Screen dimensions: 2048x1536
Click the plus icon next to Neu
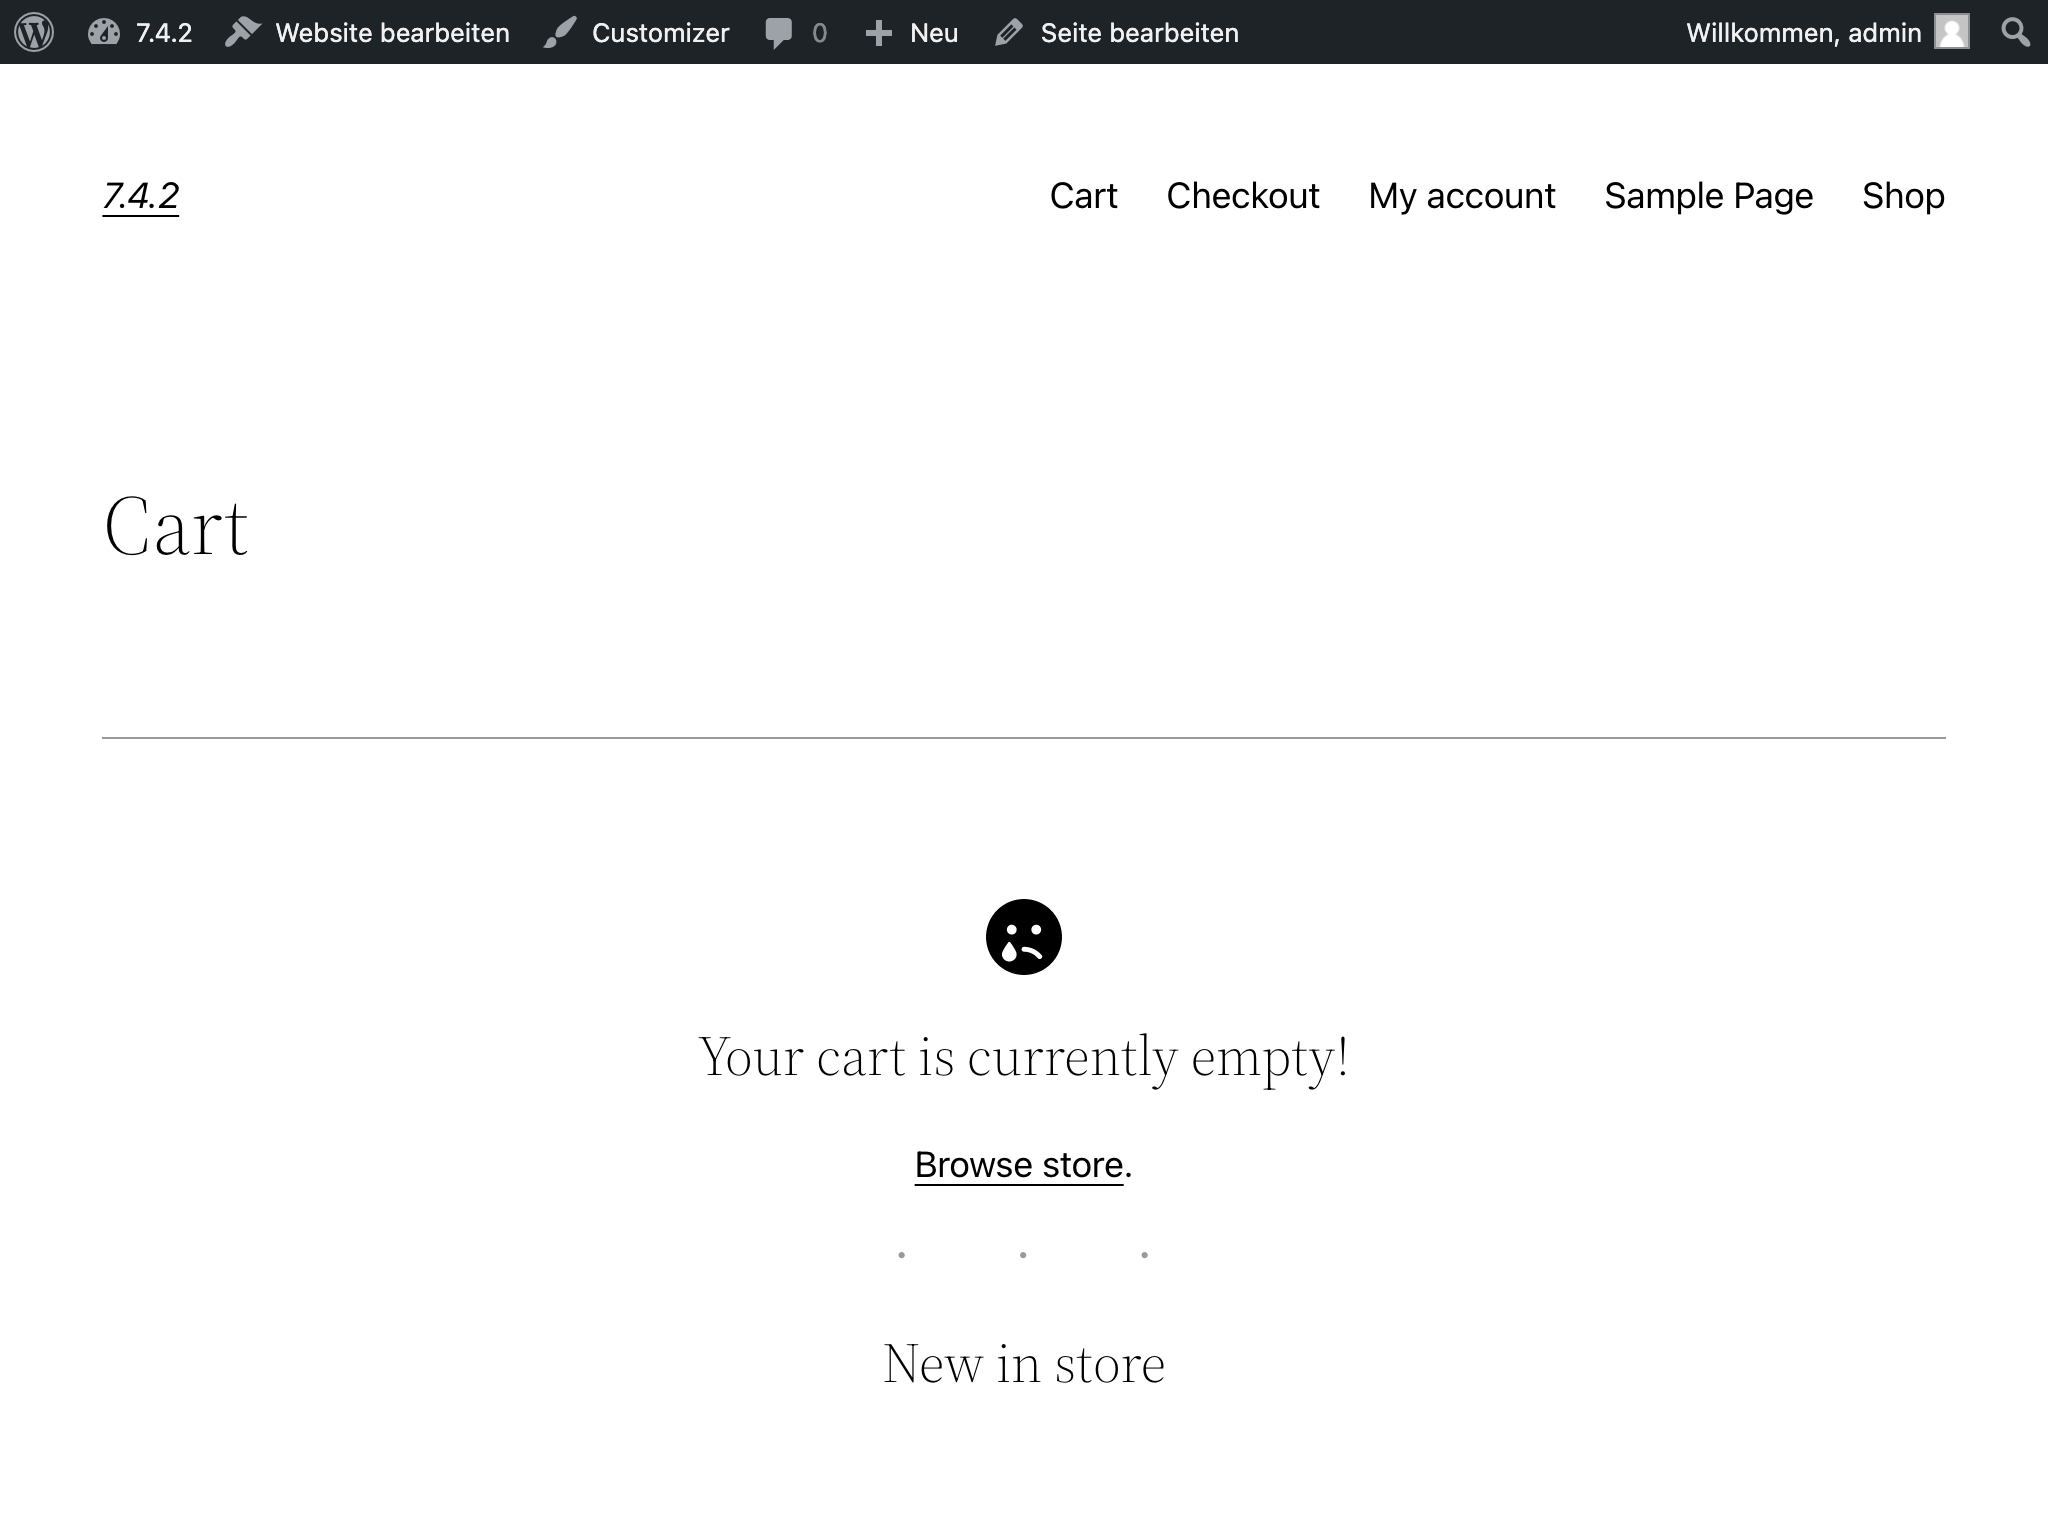coord(877,31)
